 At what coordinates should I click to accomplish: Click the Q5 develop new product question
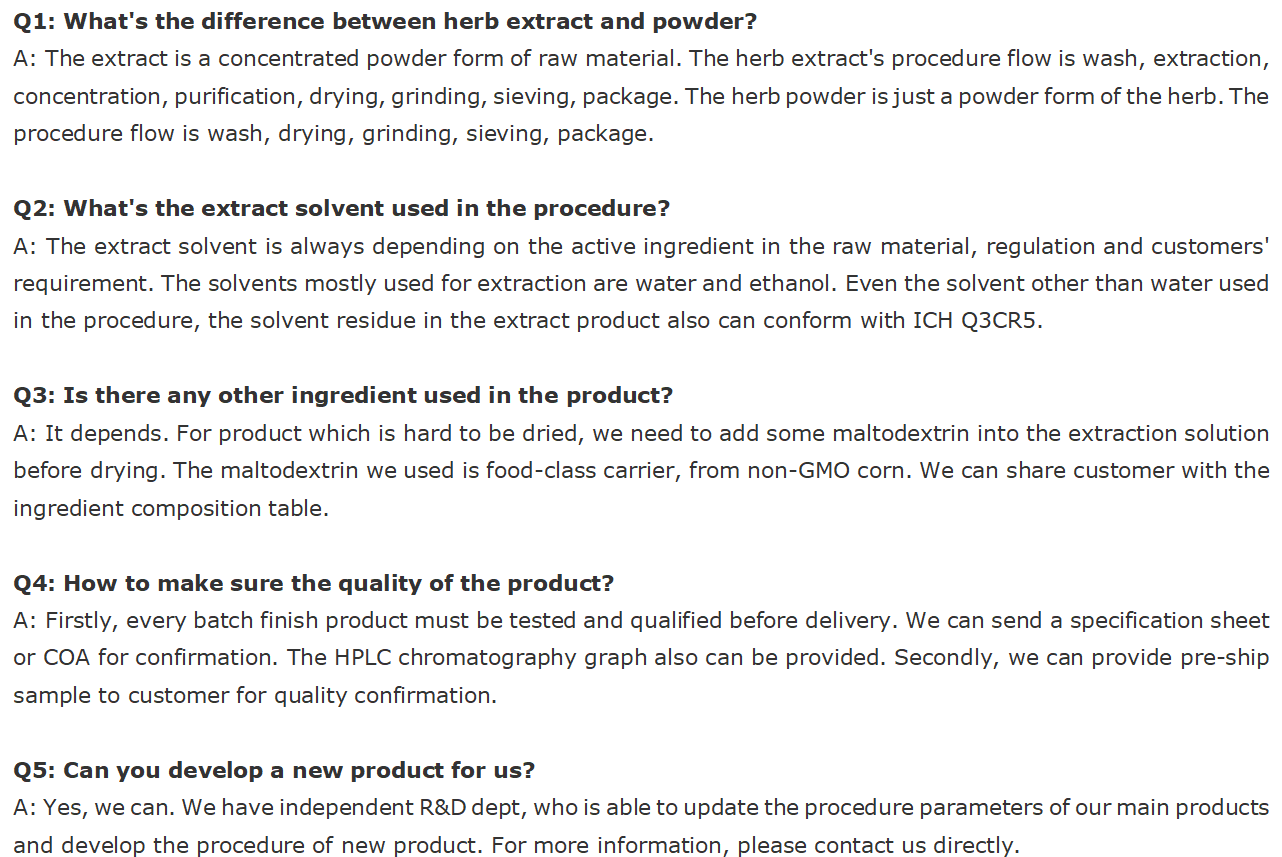pyautogui.click(x=274, y=770)
